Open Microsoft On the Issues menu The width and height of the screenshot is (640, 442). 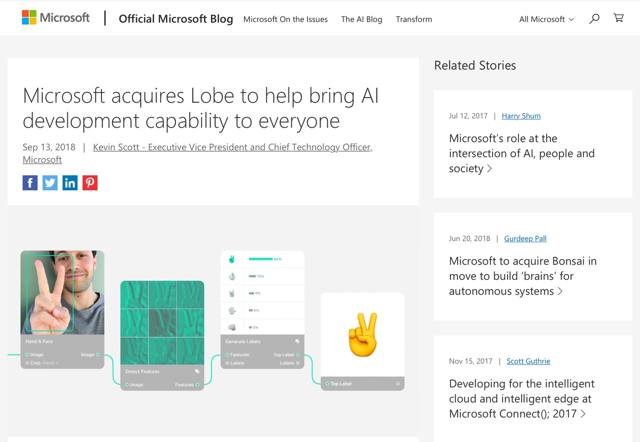[284, 19]
